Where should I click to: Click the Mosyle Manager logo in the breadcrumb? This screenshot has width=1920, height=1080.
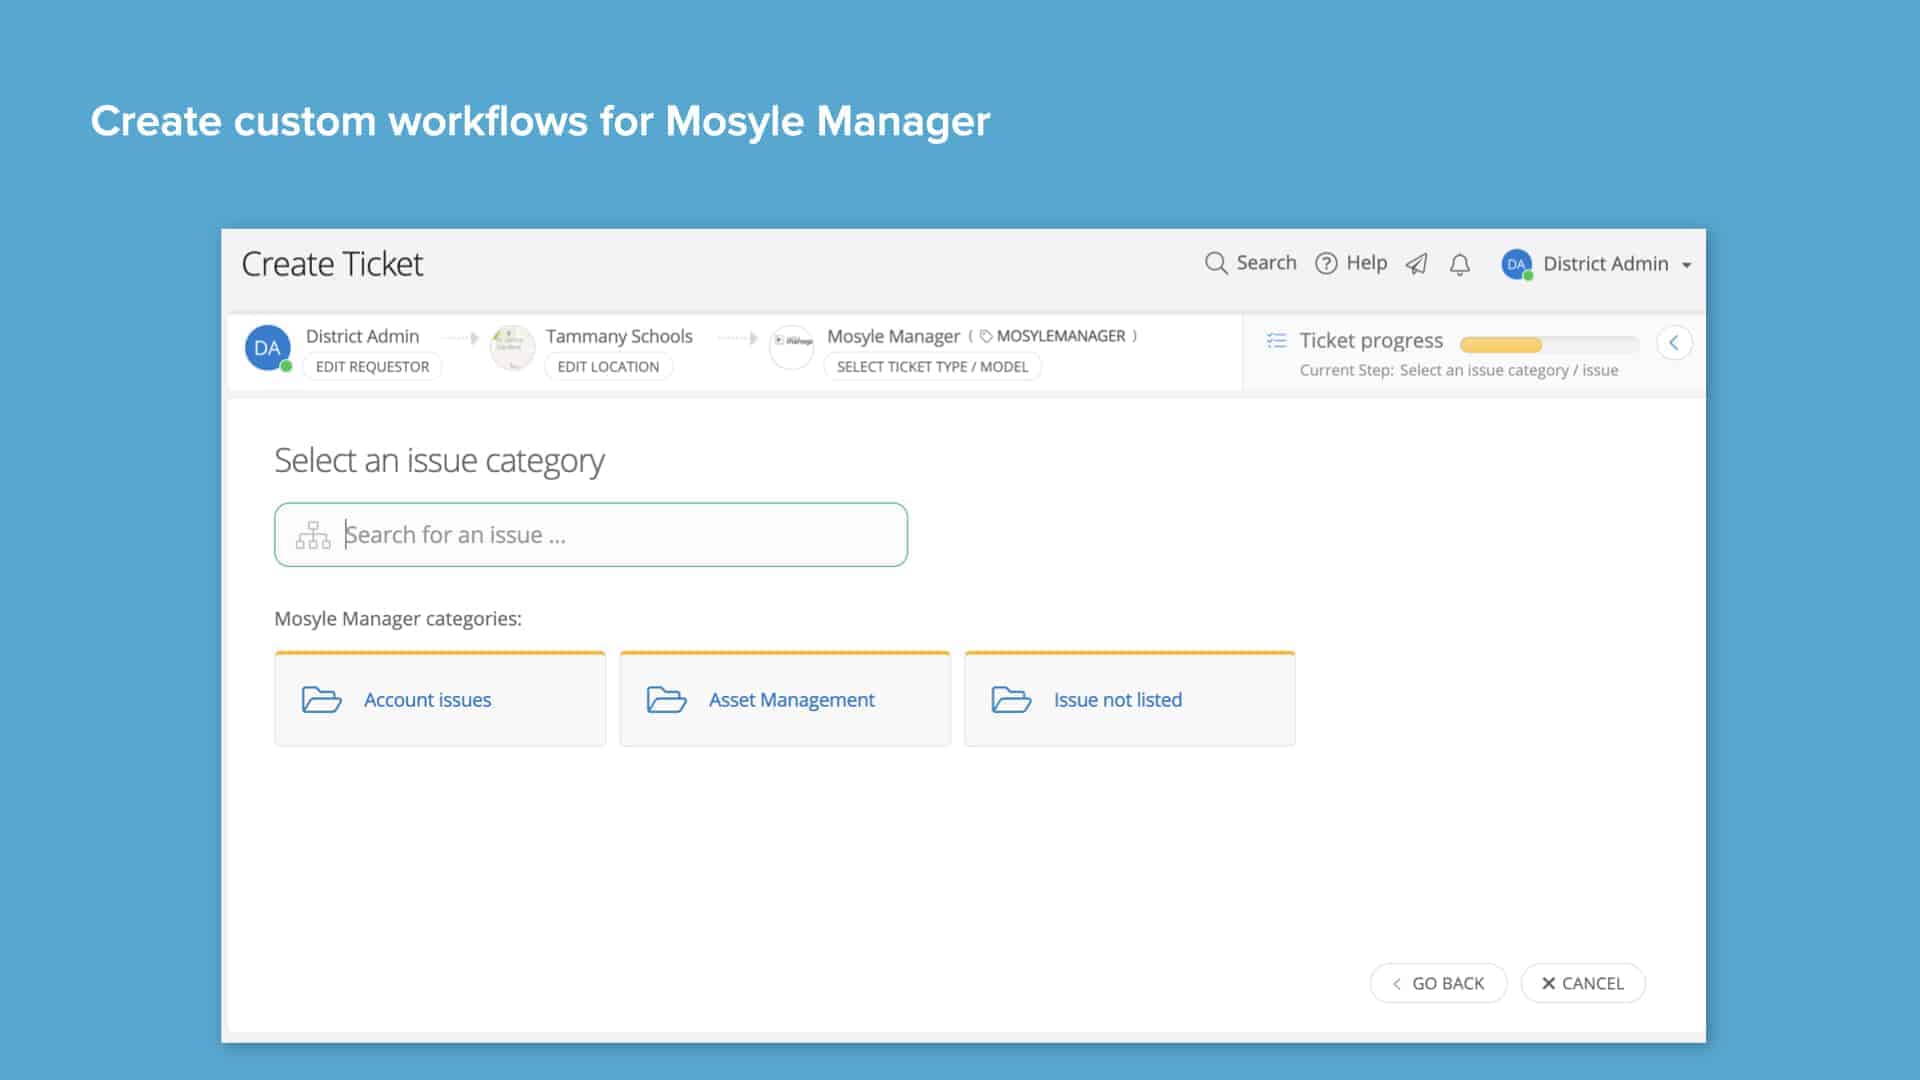[791, 347]
